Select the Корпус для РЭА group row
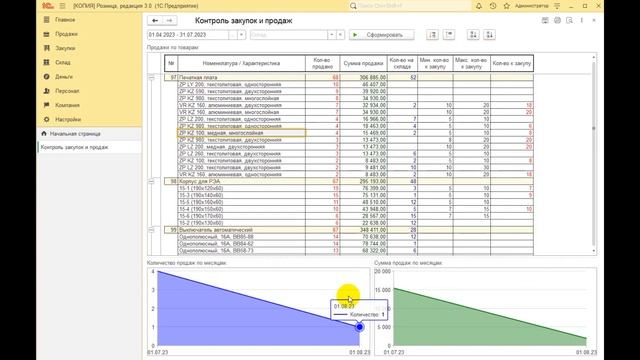The width and height of the screenshot is (640, 360). tap(349, 181)
